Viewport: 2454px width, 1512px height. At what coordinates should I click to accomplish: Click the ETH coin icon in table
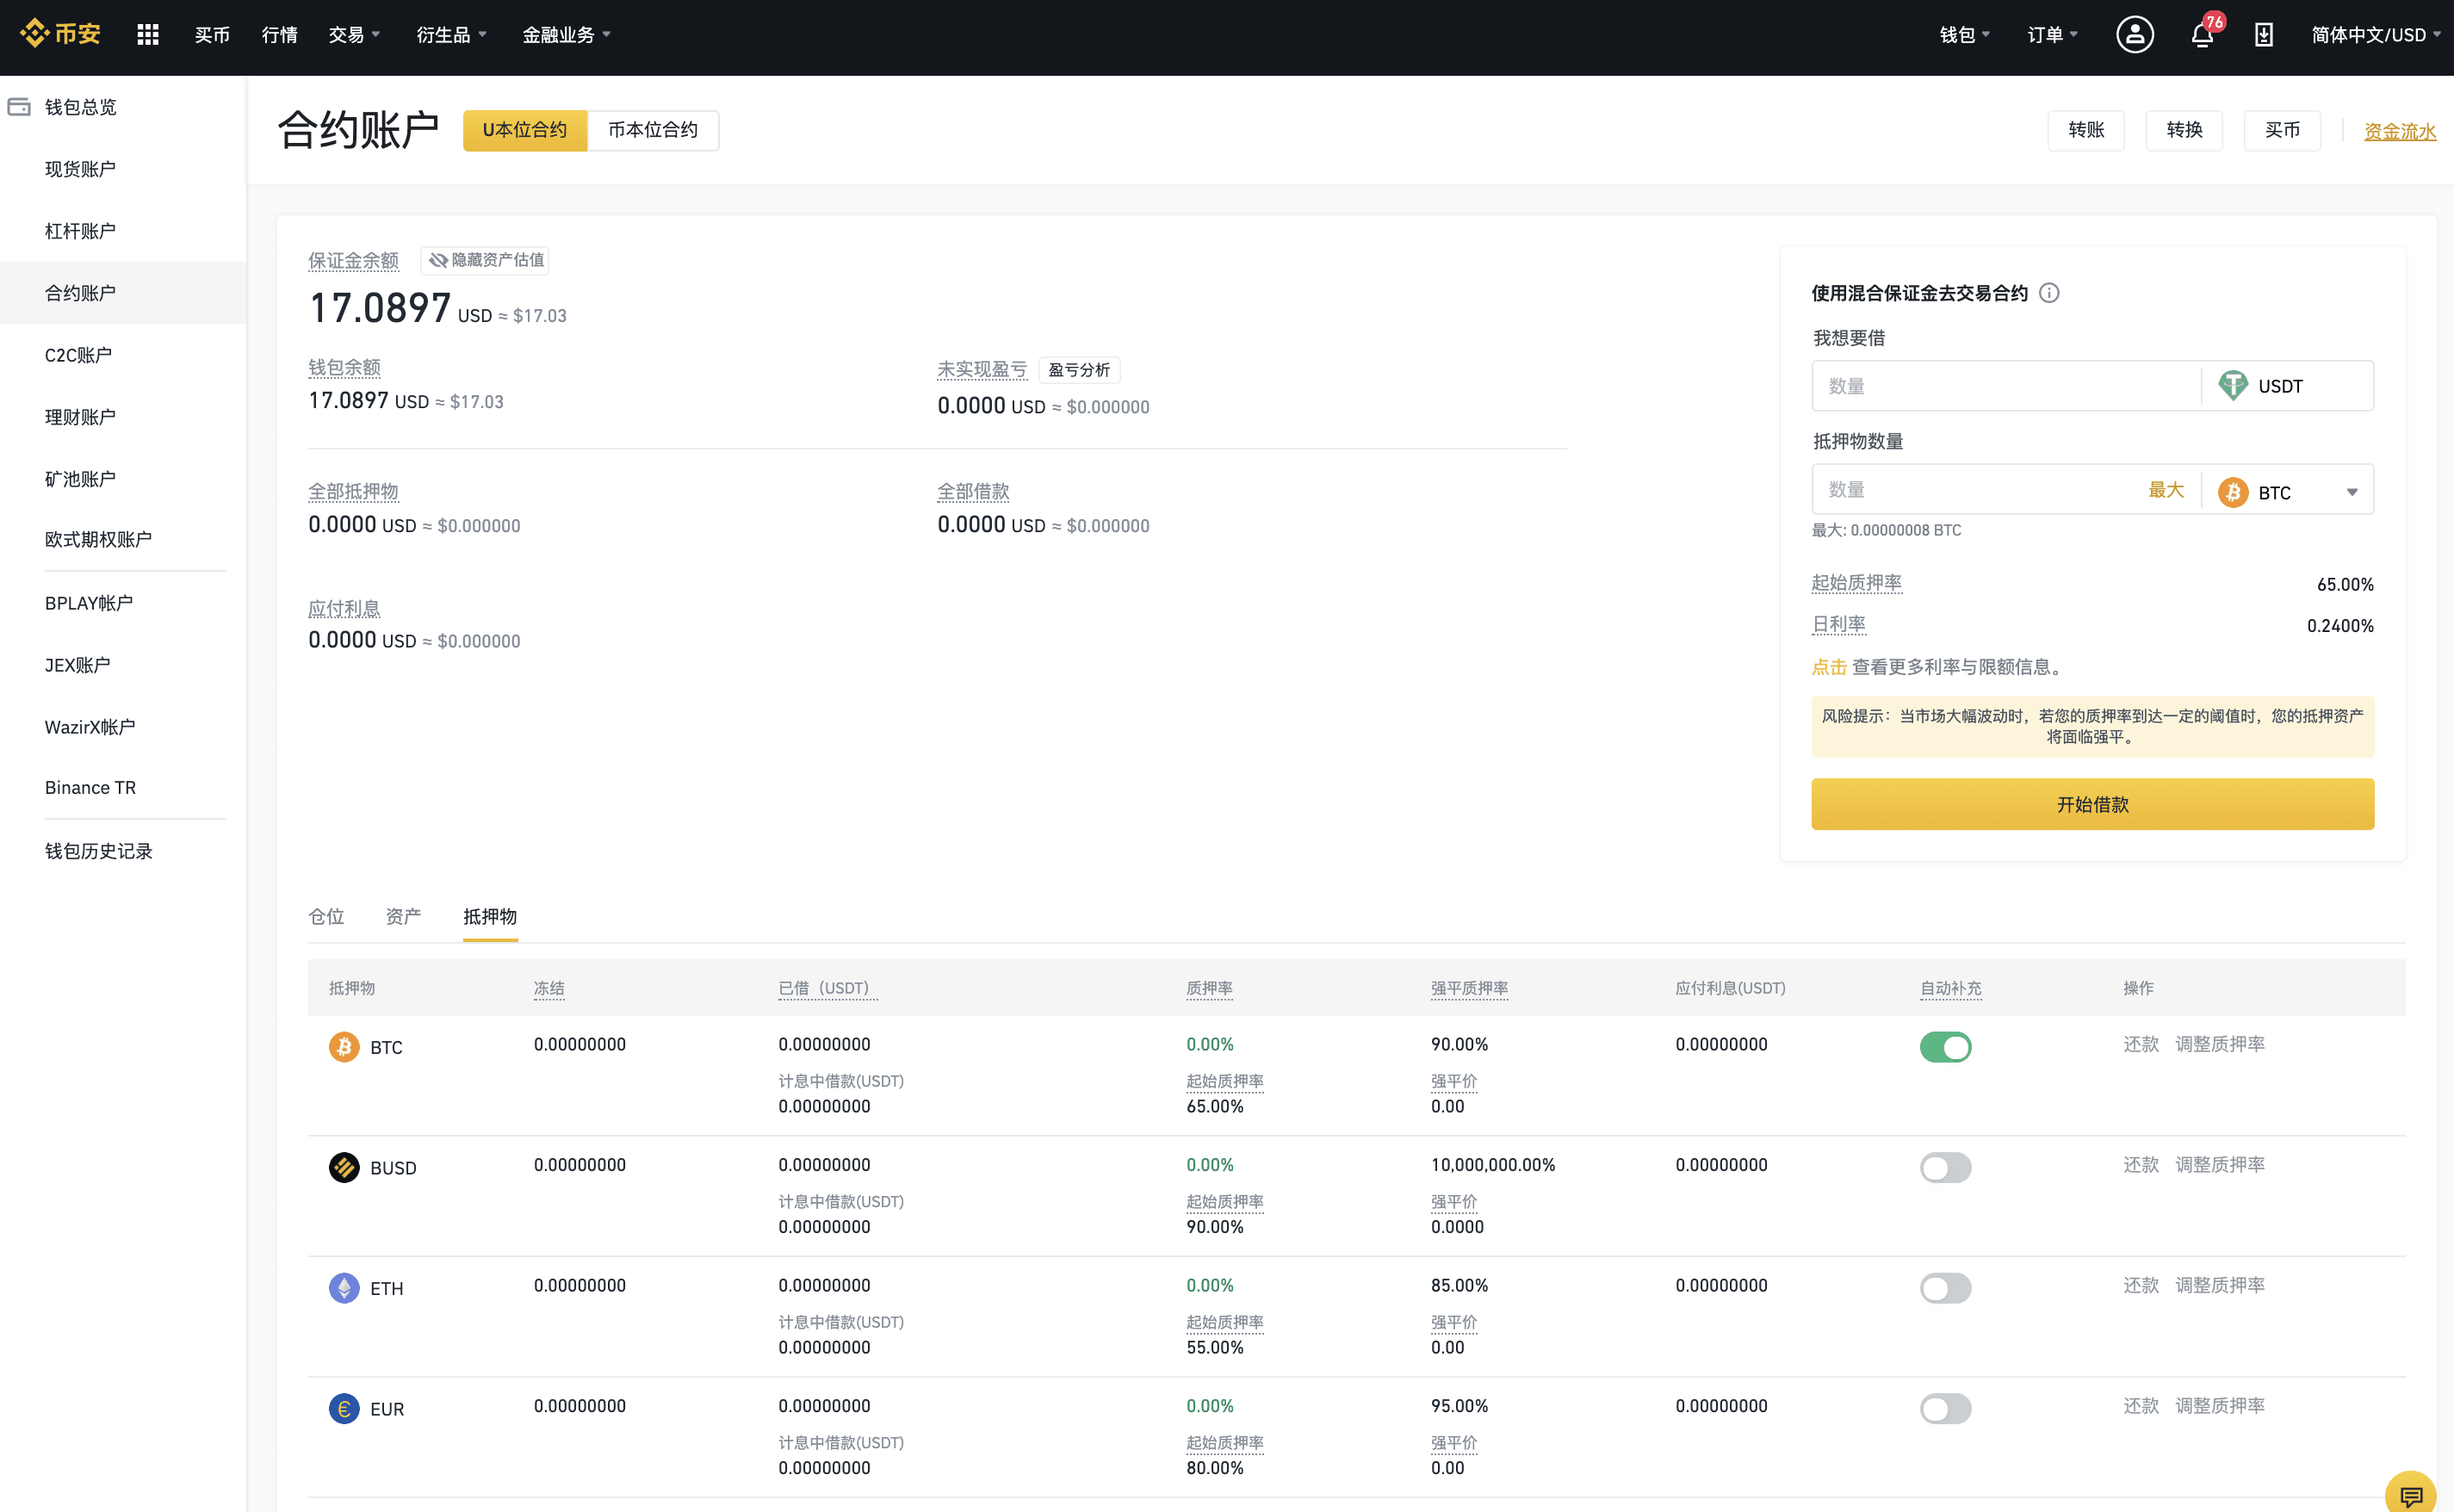pos(344,1288)
